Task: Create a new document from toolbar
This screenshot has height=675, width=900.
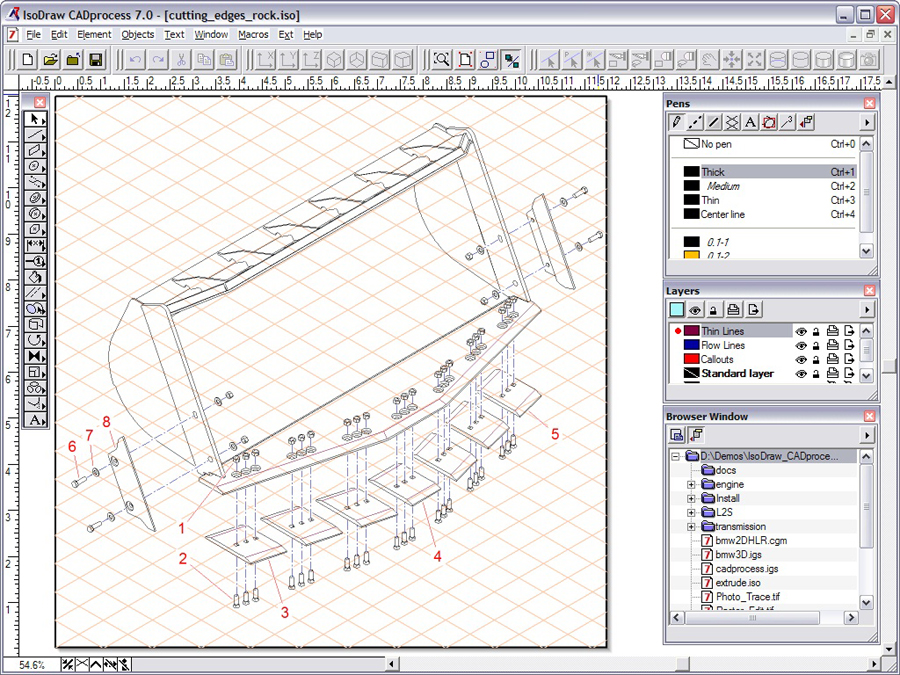Action: [28, 60]
